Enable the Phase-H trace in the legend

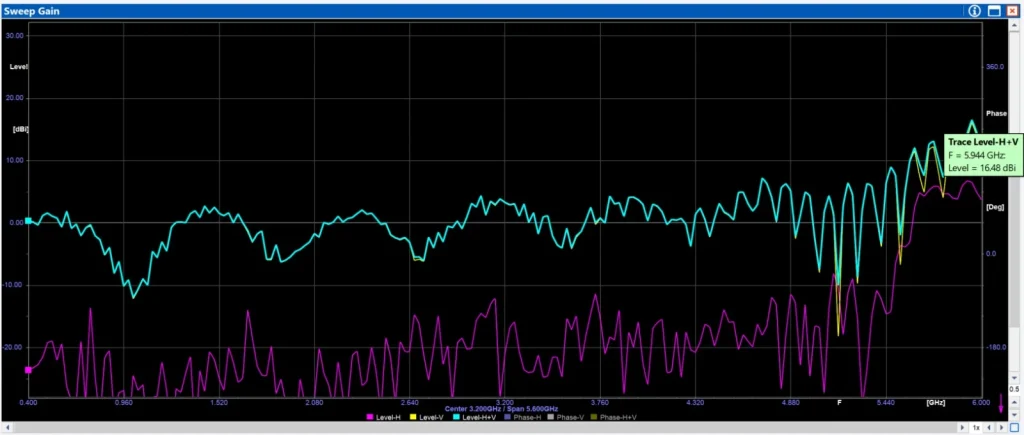(x=524, y=417)
